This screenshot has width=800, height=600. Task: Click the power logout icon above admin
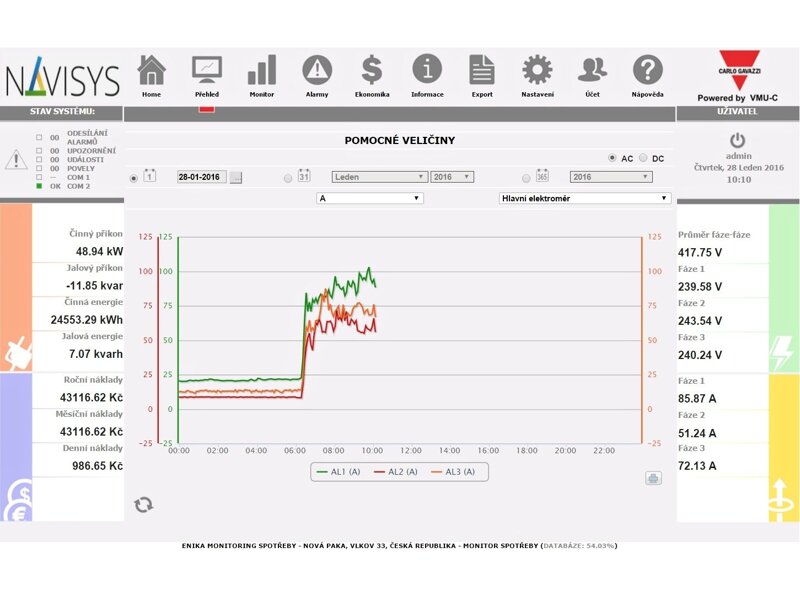pos(738,141)
